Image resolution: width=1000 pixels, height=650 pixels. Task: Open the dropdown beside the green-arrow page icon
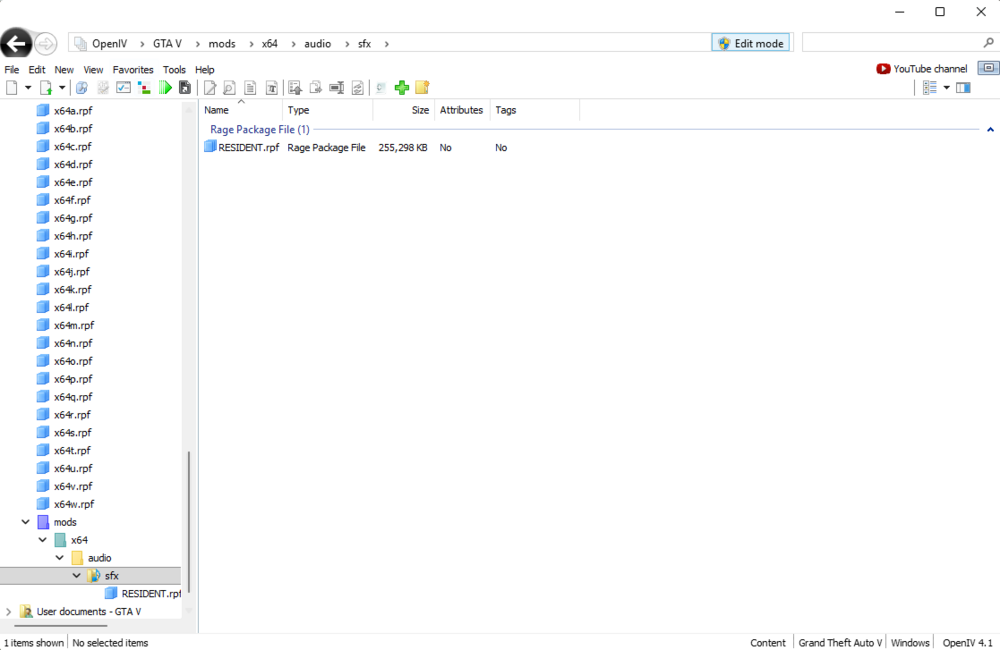coord(62,87)
